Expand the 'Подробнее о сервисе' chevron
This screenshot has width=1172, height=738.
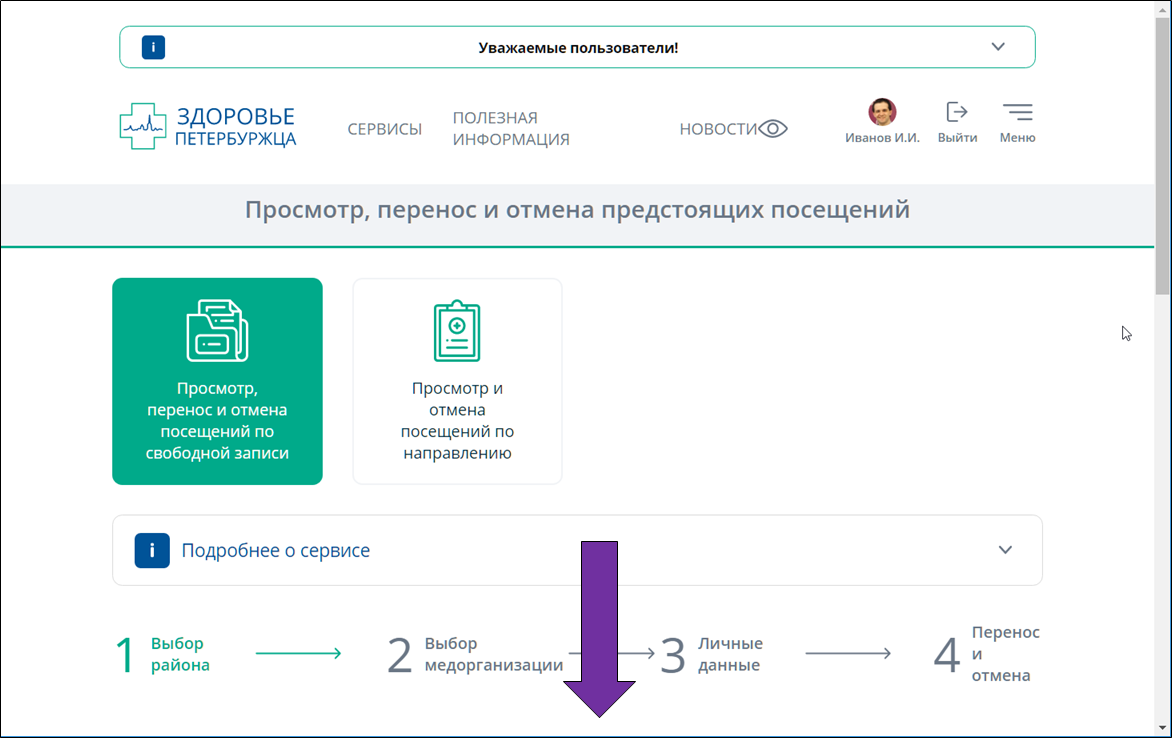[x=1005, y=550]
